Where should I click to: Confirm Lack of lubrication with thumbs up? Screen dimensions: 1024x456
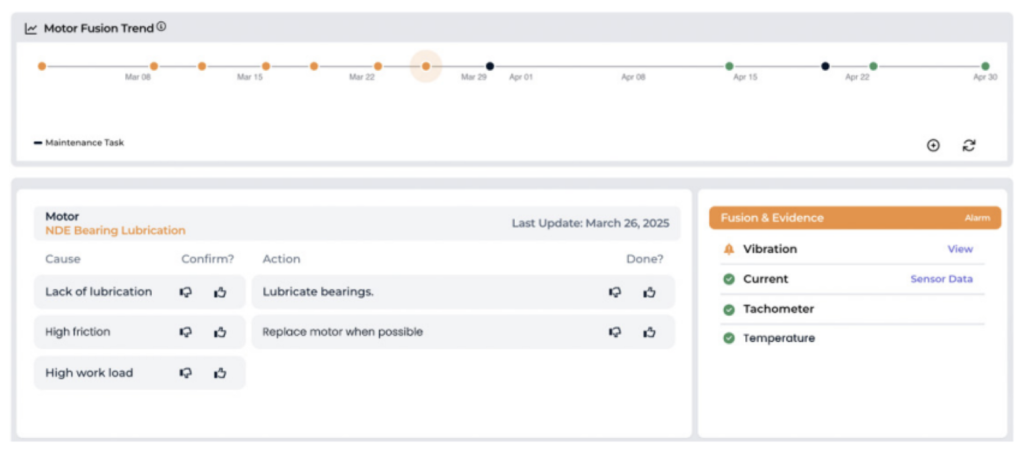(x=220, y=292)
